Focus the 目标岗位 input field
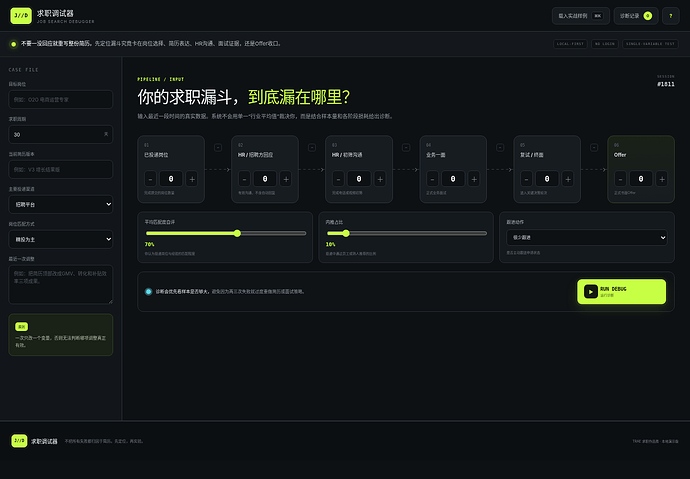690x479 pixels. 61,99
